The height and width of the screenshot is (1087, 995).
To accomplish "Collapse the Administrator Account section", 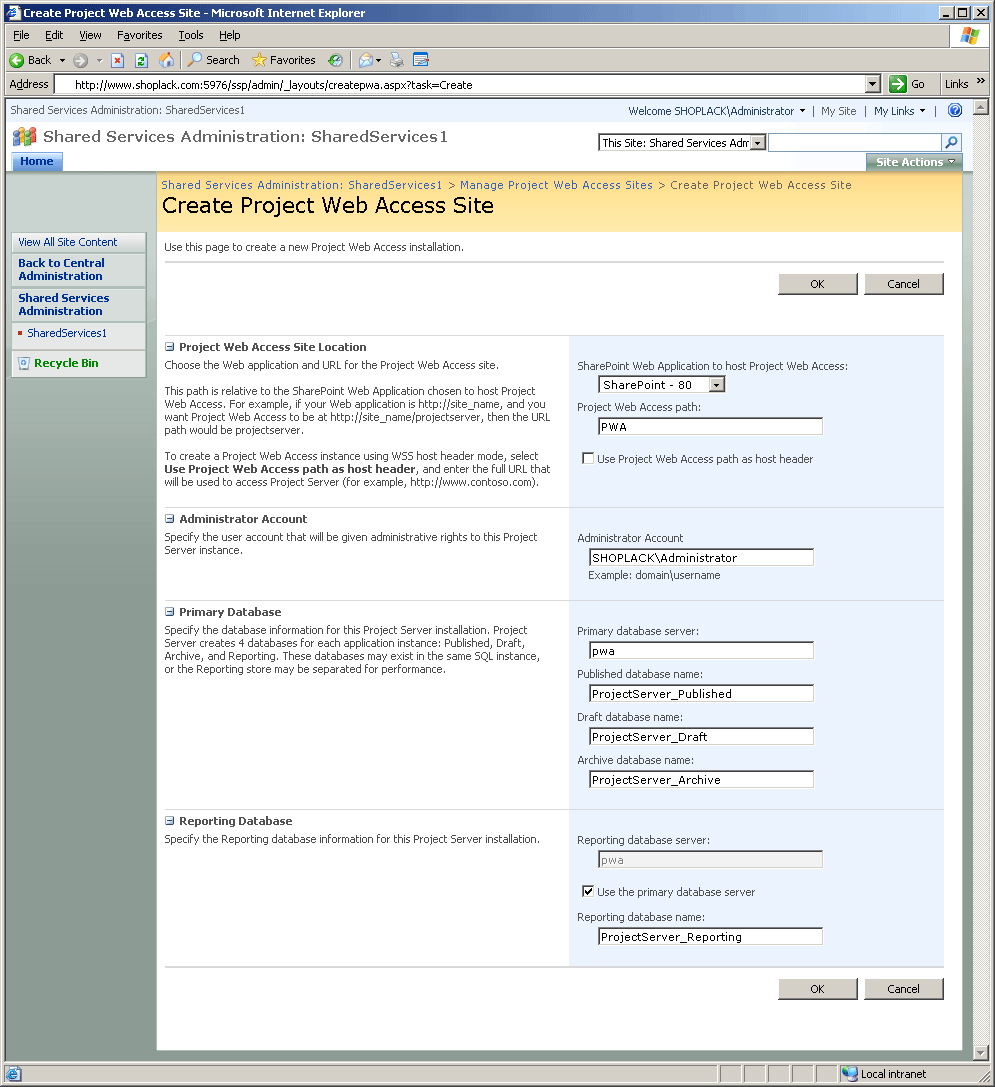I will coord(169,519).
